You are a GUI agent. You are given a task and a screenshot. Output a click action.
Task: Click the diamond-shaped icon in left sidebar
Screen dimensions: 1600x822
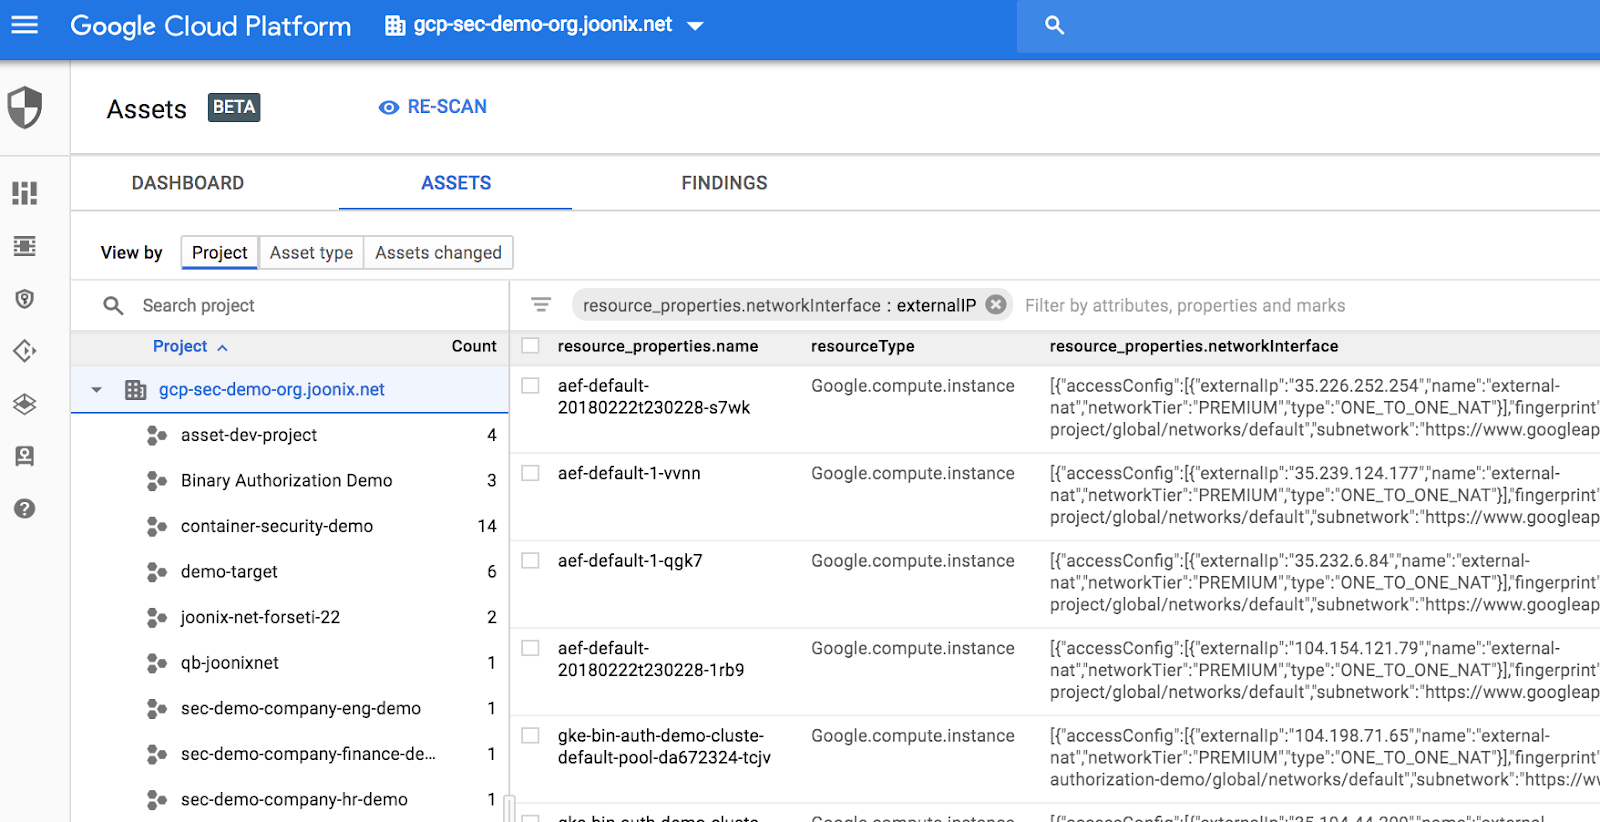pyautogui.click(x=25, y=351)
